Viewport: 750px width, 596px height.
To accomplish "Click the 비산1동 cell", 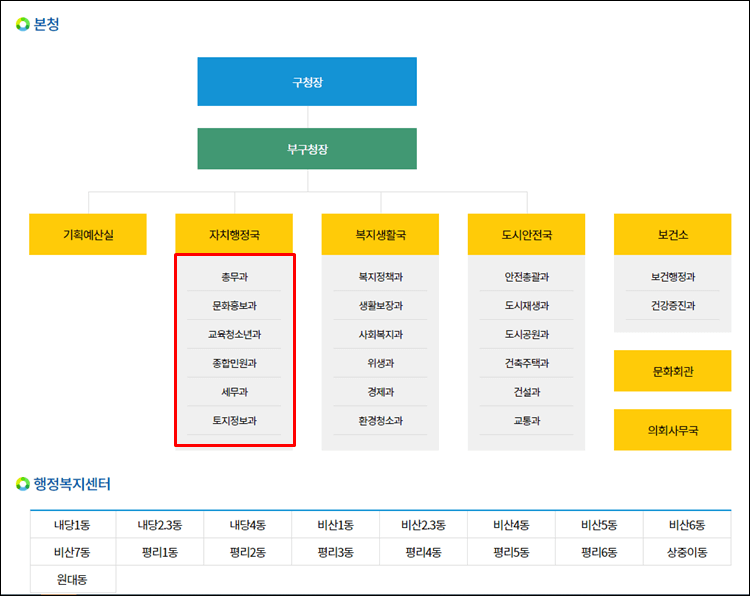I will [x=336, y=525].
